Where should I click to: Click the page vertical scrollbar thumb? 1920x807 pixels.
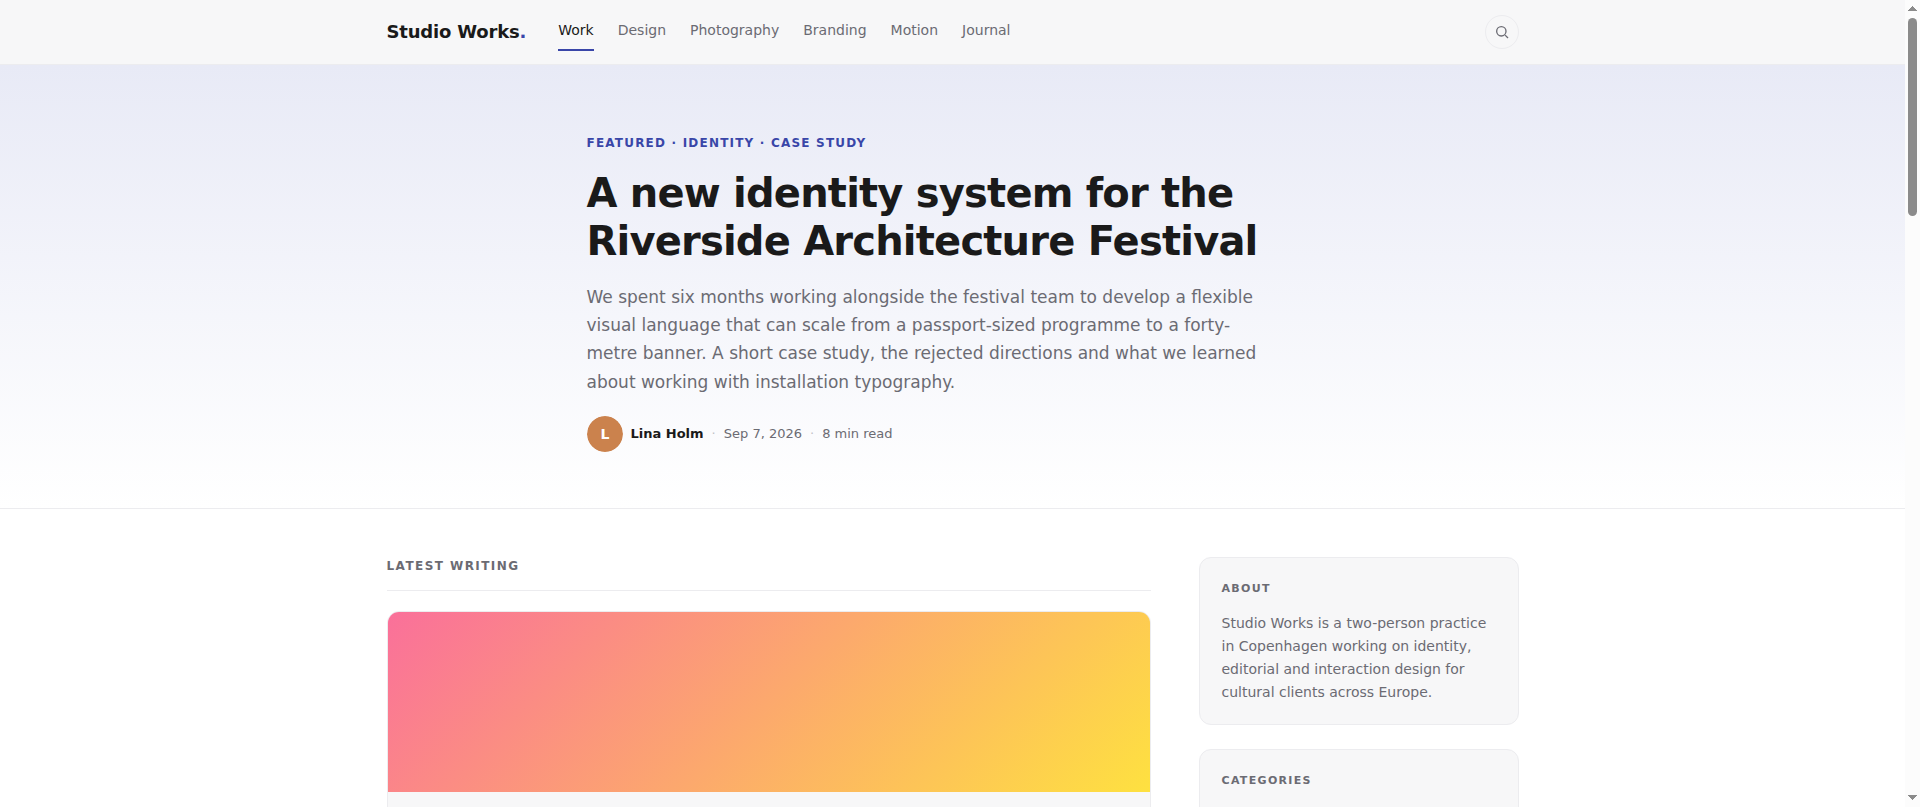(1912, 115)
